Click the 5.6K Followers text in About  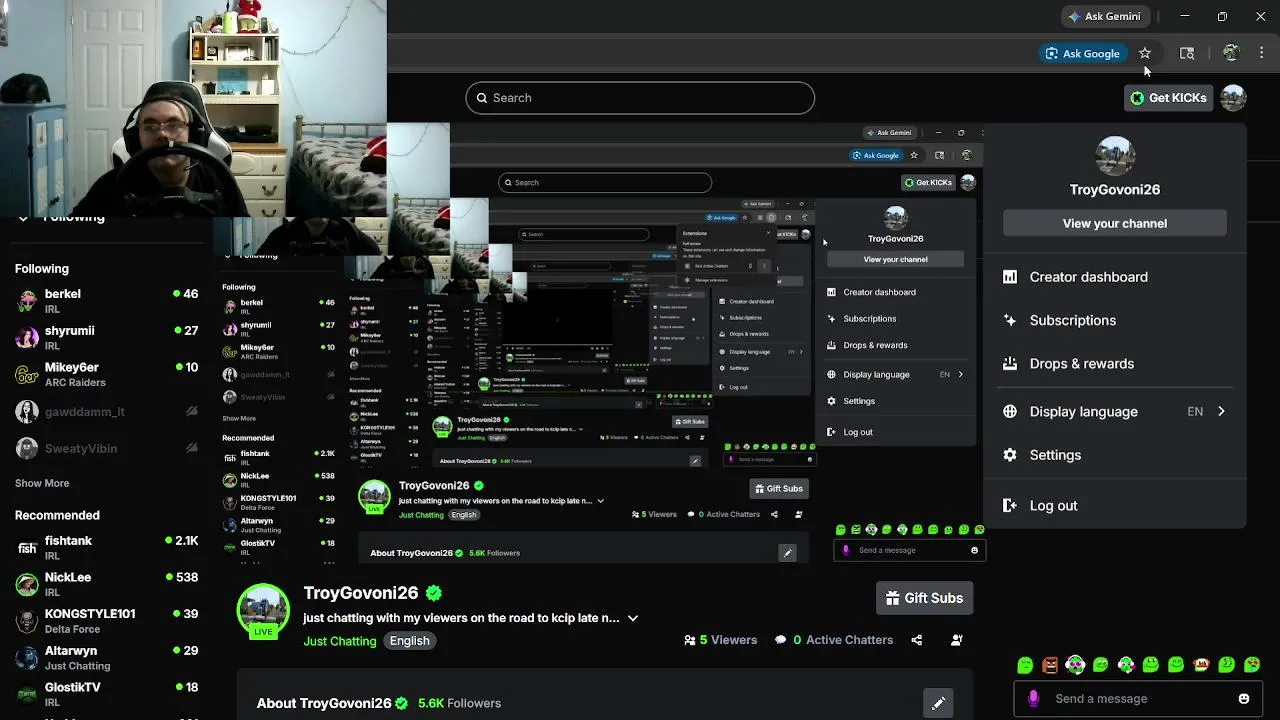click(460, 703)
